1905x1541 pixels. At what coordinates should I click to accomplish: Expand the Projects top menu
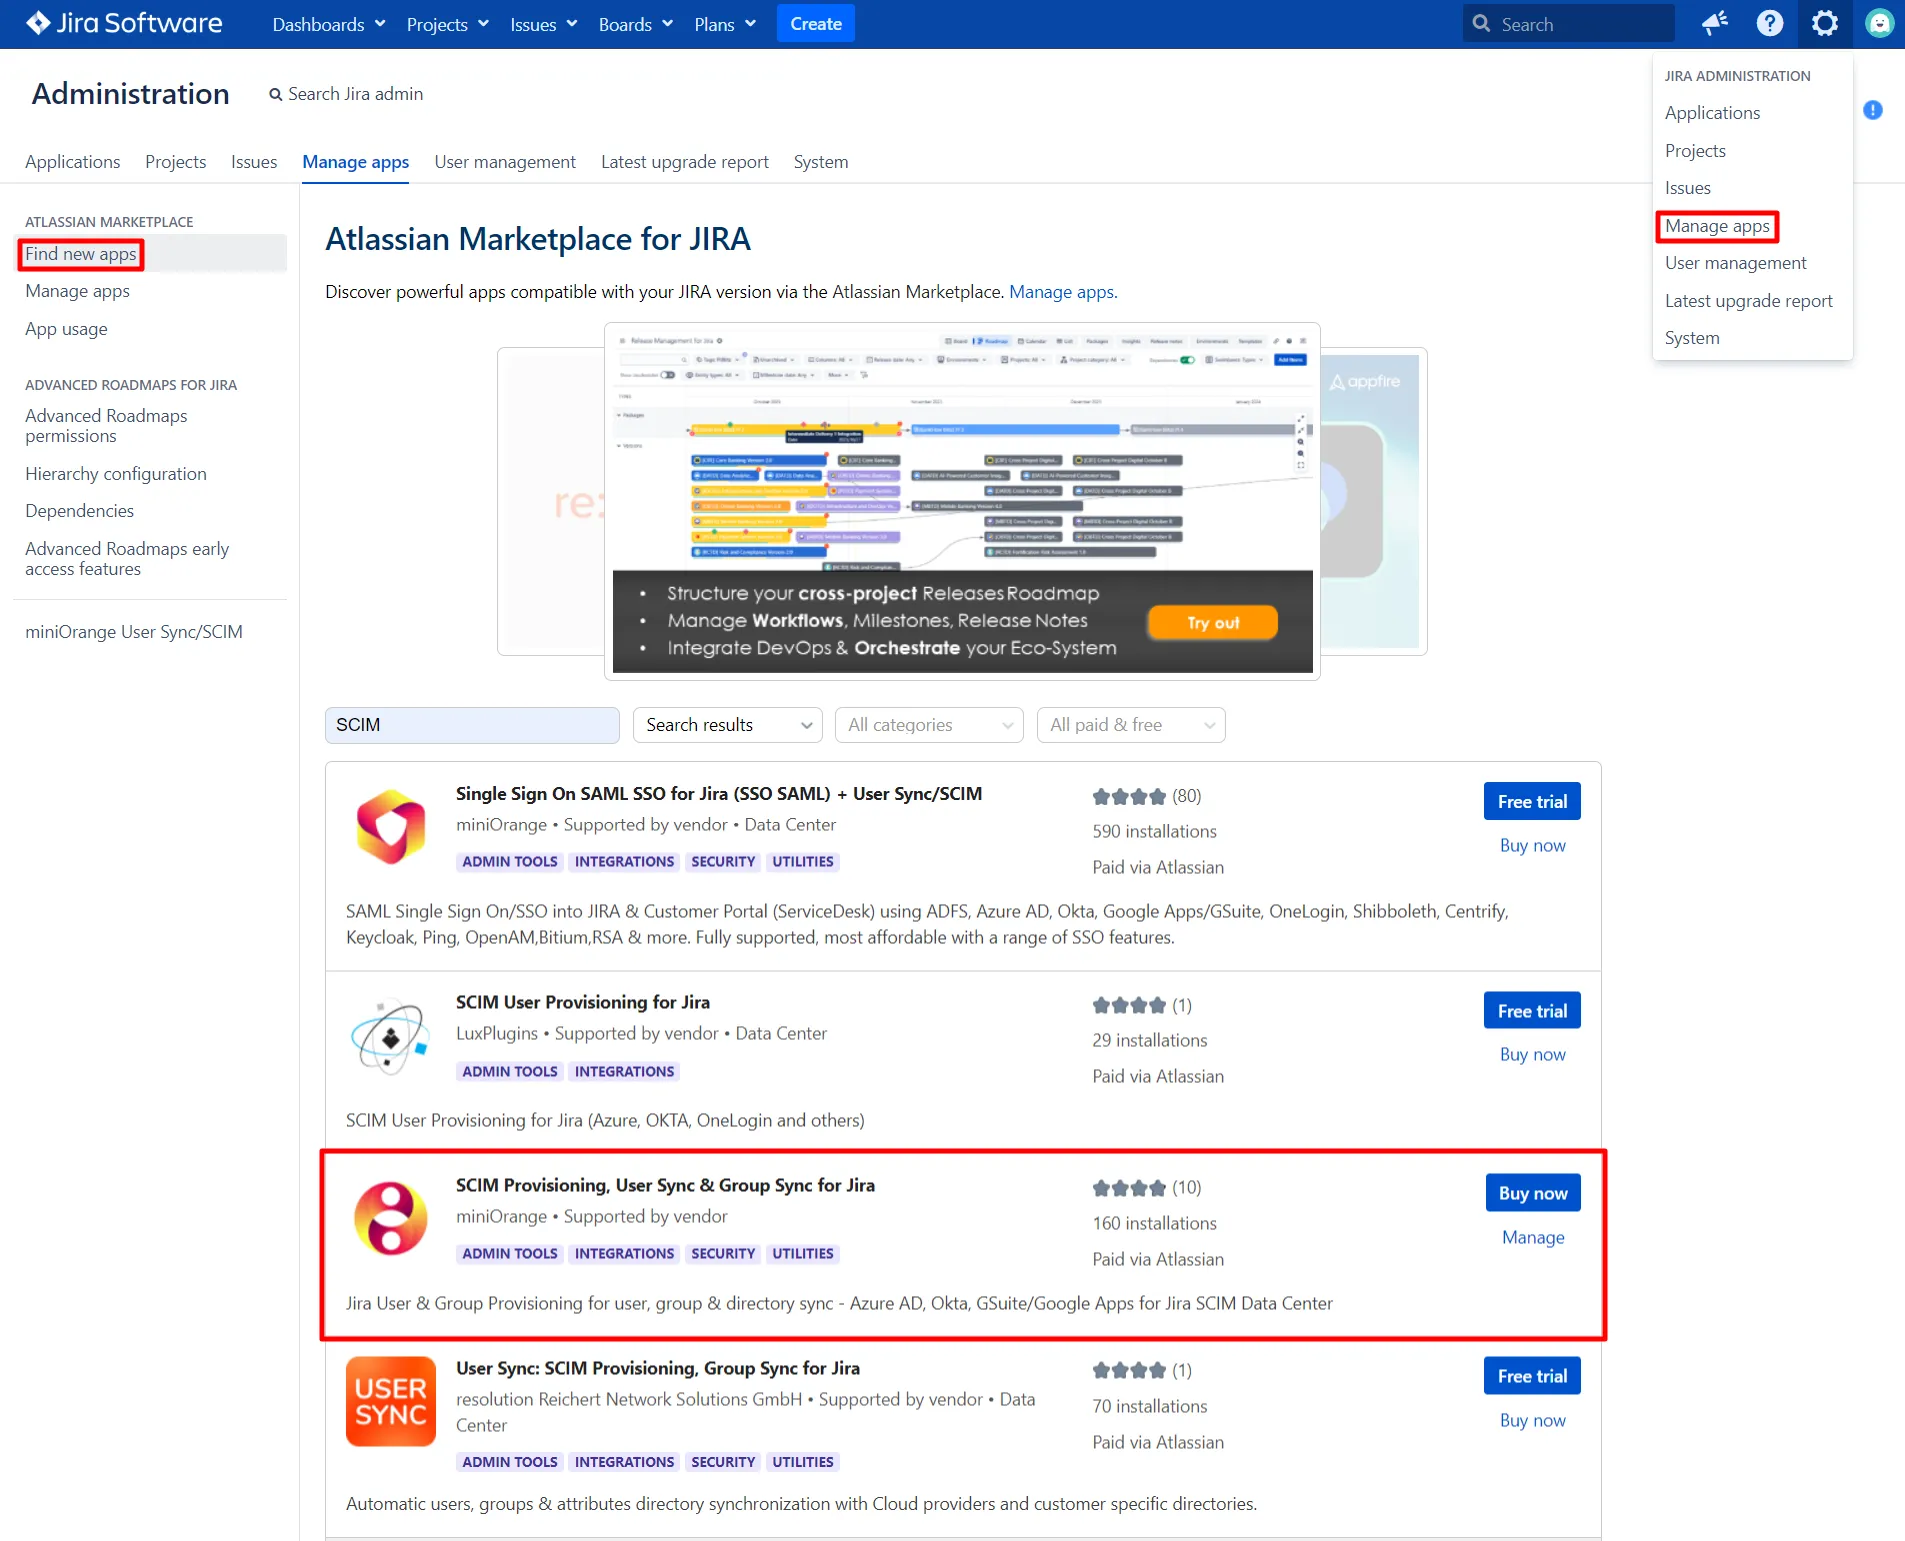pyautogui.click(x=447, y=24)
